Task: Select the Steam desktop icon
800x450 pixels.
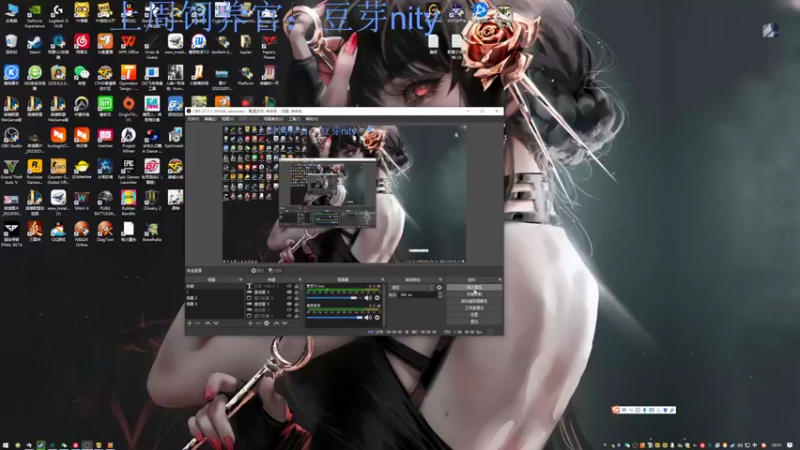Action: (34, 45)
